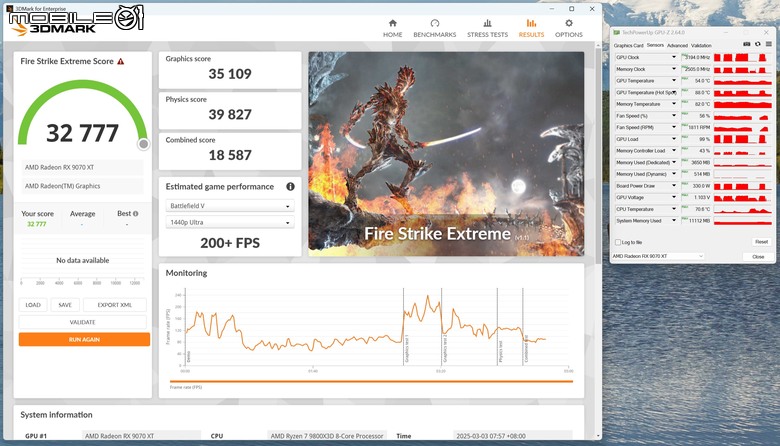Image resolution: width=780 pixels, height=446 pixels.
Task: Switch to Advanced tab in GPU-Z
Action: pos(677,45)
